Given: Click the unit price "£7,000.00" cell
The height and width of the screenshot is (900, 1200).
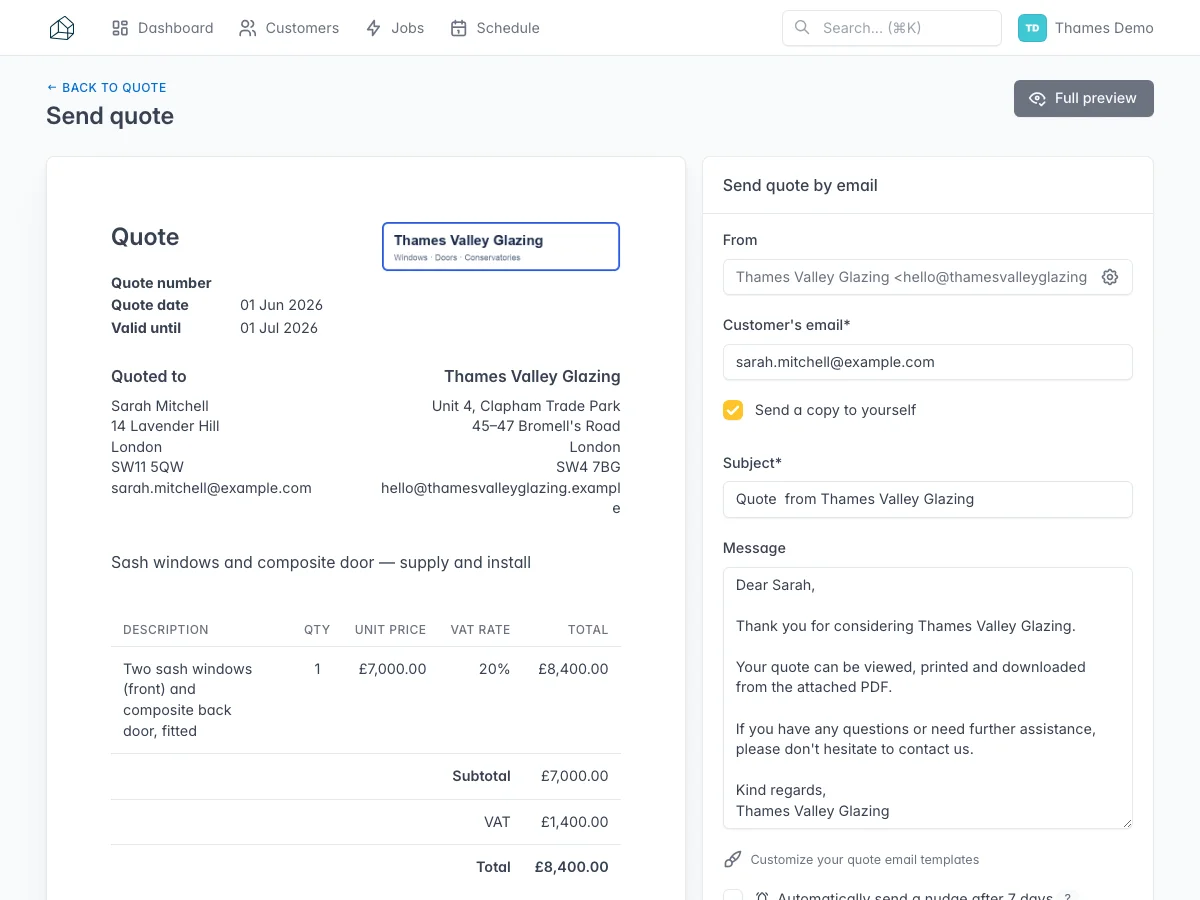Looking at the screenshot, I should (392, 669).
